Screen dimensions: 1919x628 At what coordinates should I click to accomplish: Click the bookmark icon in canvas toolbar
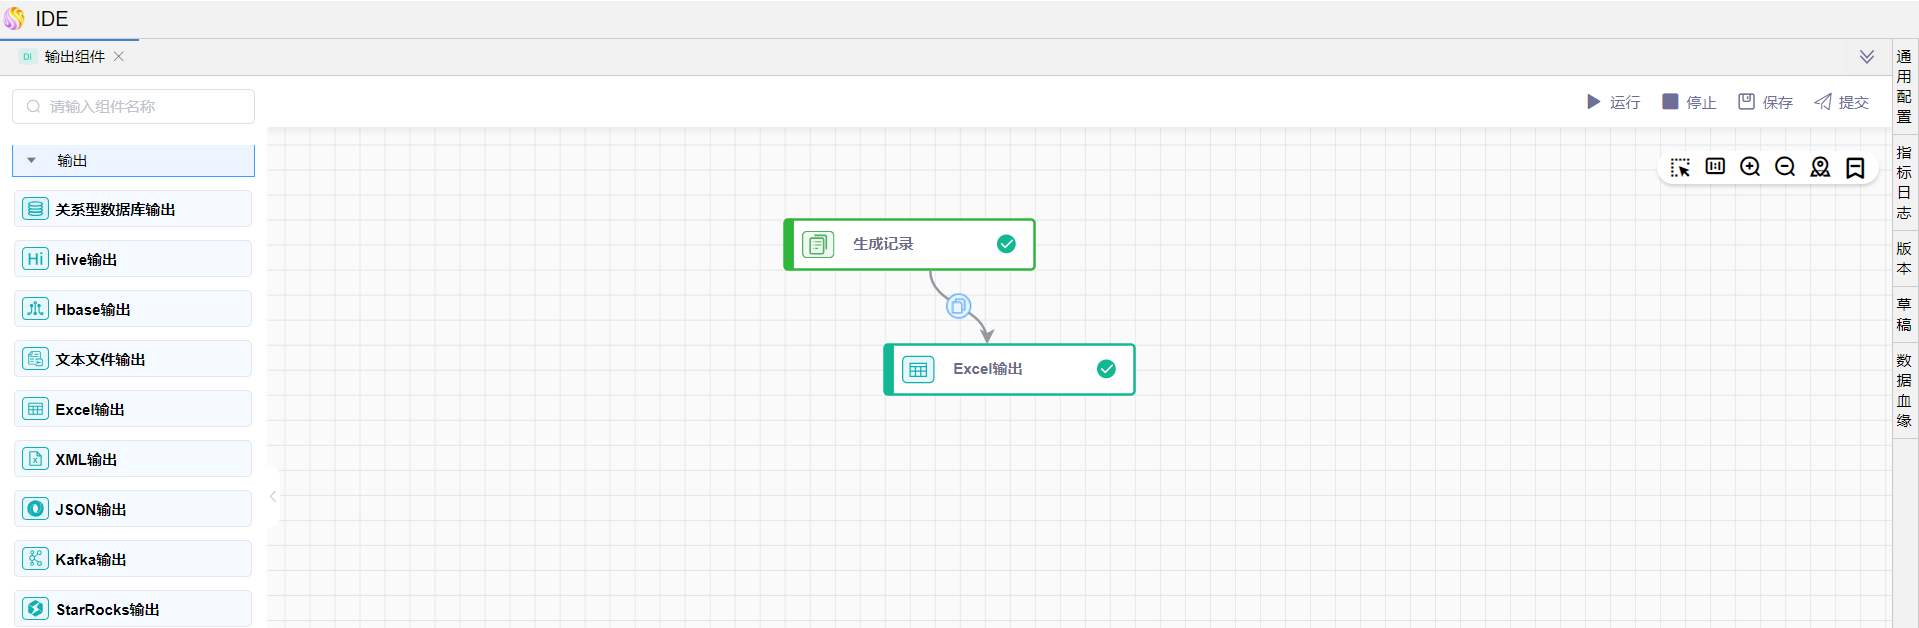[1855, 168]
